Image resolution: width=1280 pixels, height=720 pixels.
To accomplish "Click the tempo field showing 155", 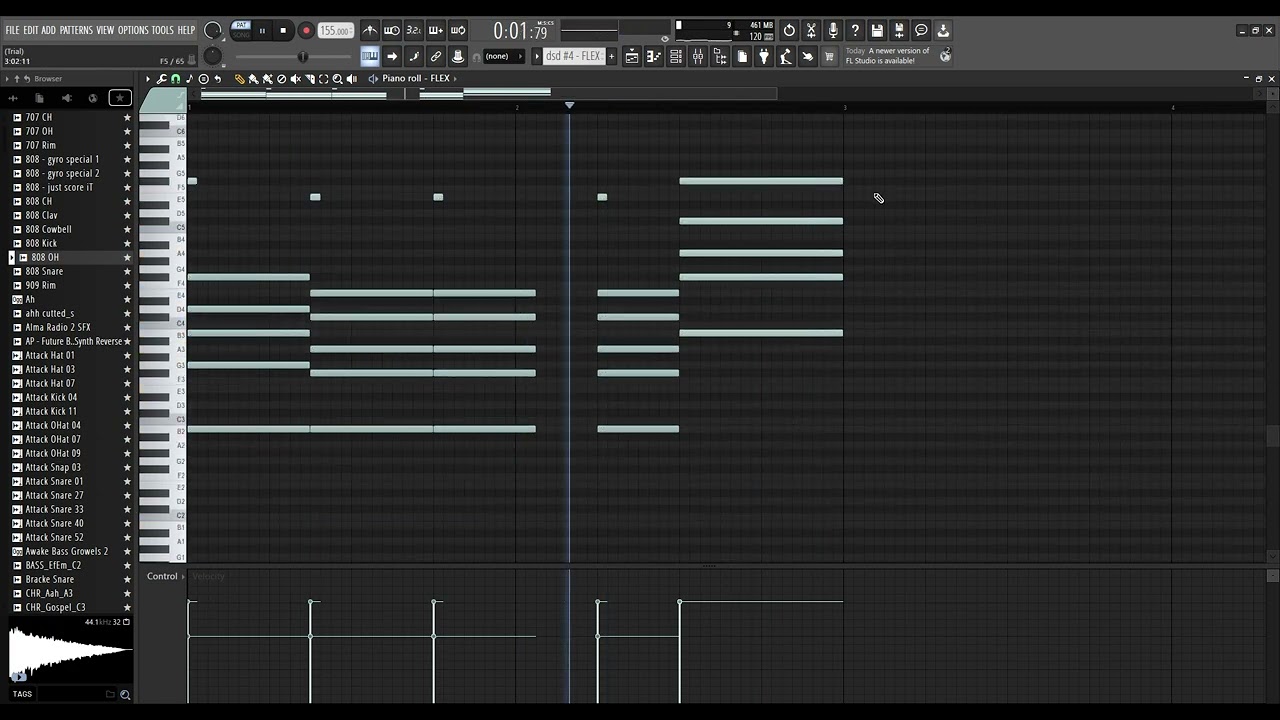I will pos(336,31).
